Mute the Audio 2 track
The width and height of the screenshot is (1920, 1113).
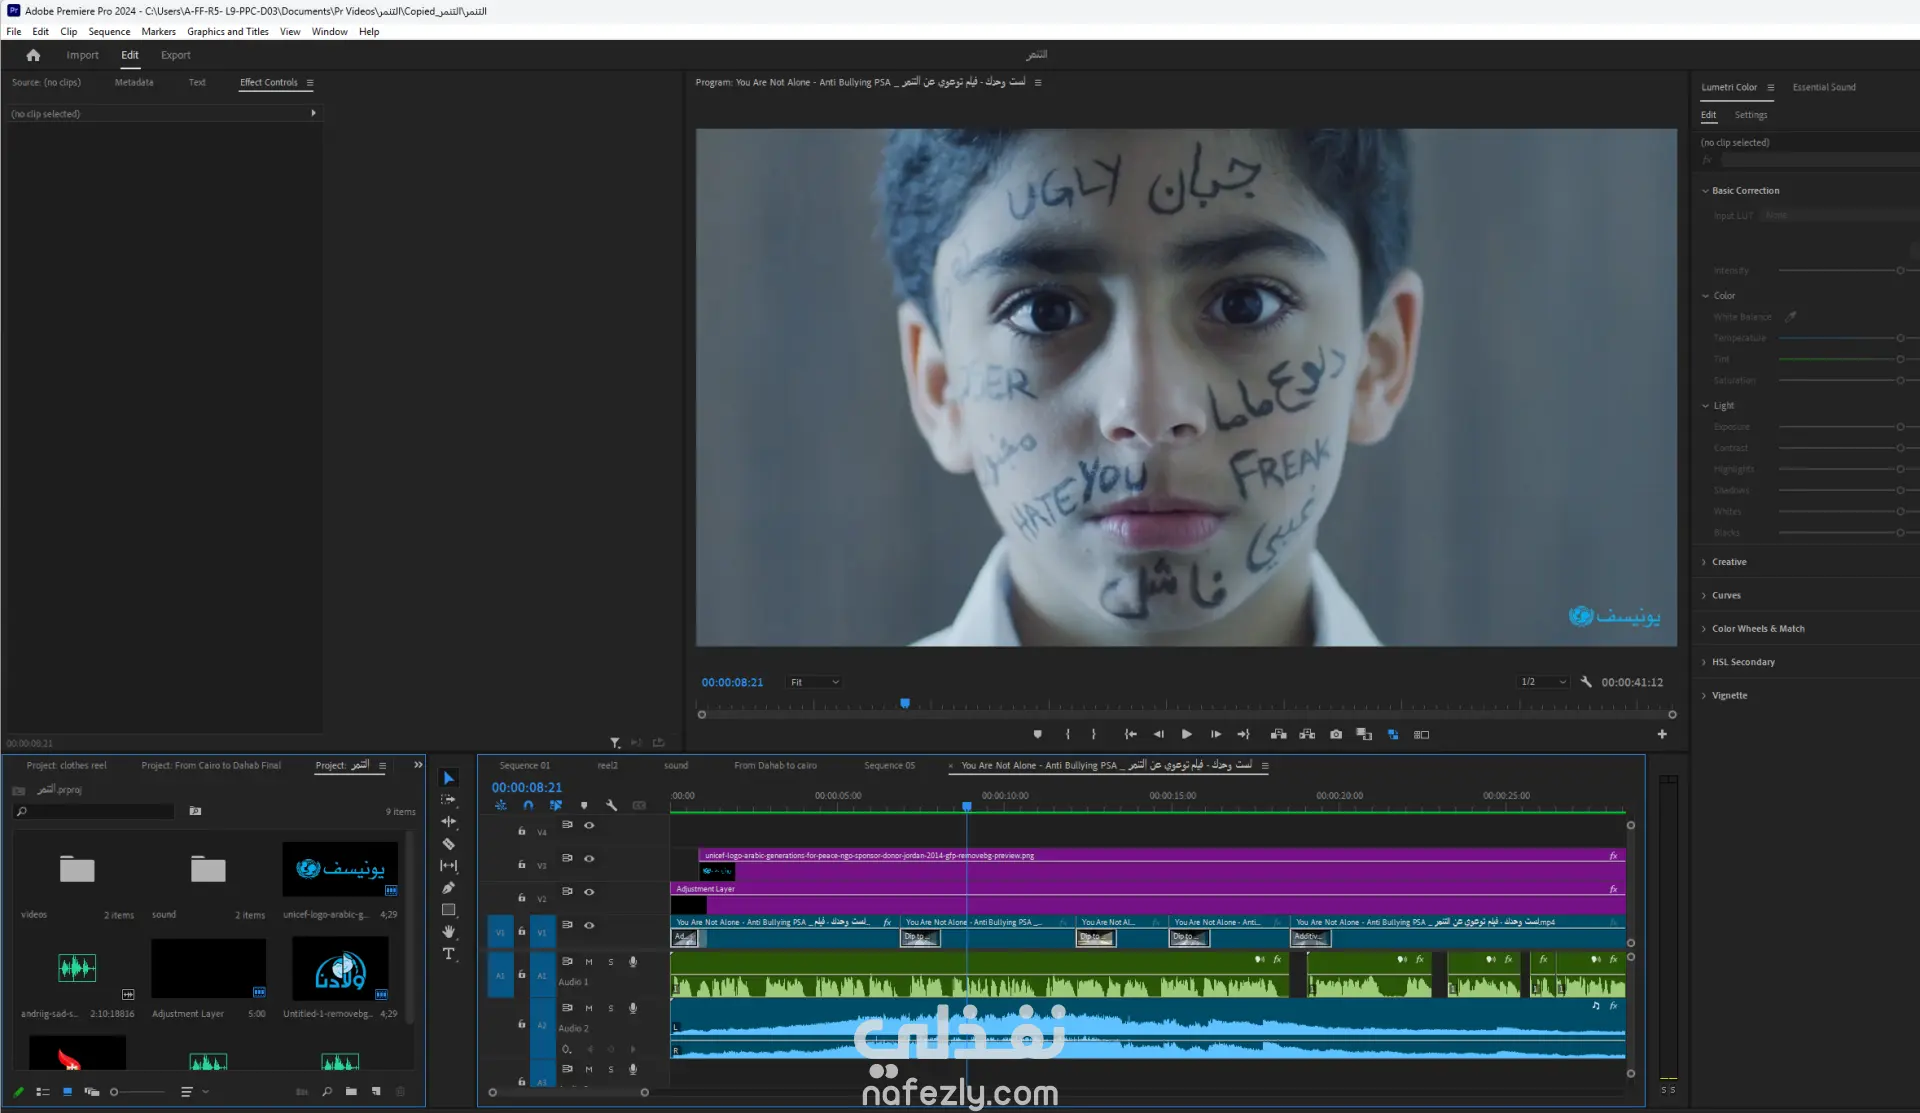tap(589, 1008)
